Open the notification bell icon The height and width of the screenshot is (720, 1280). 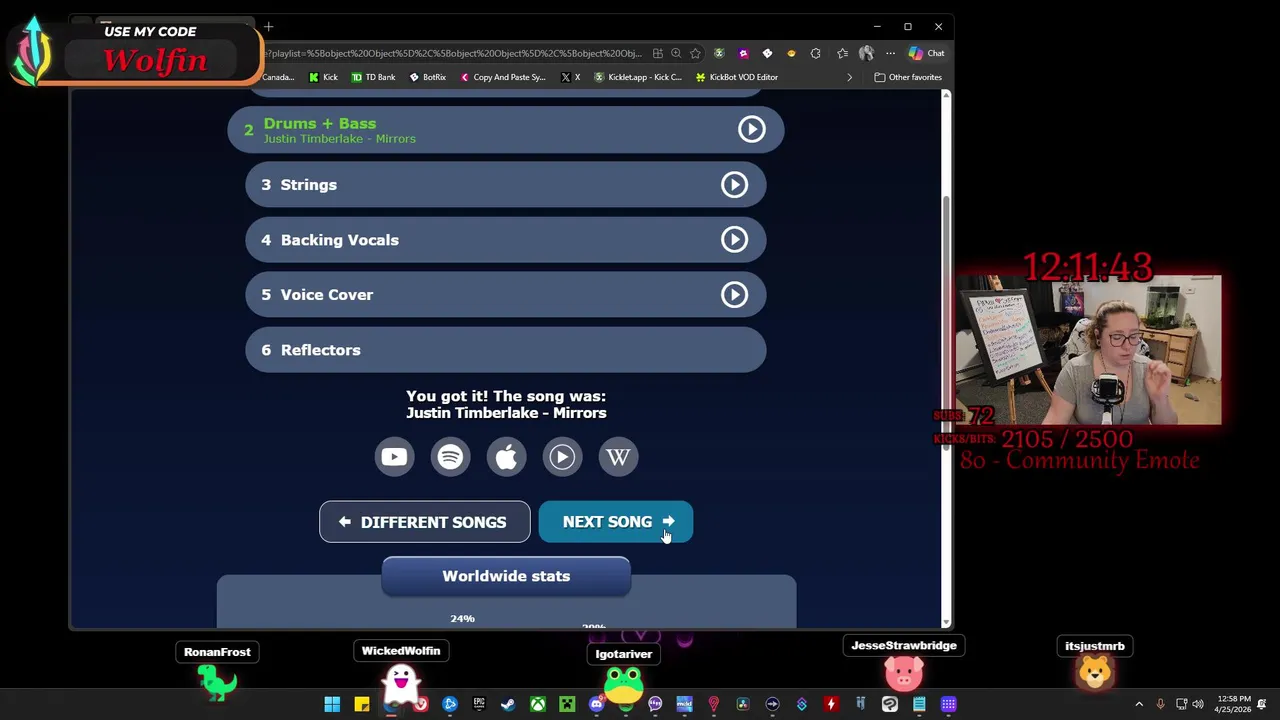pos(1263,704)
